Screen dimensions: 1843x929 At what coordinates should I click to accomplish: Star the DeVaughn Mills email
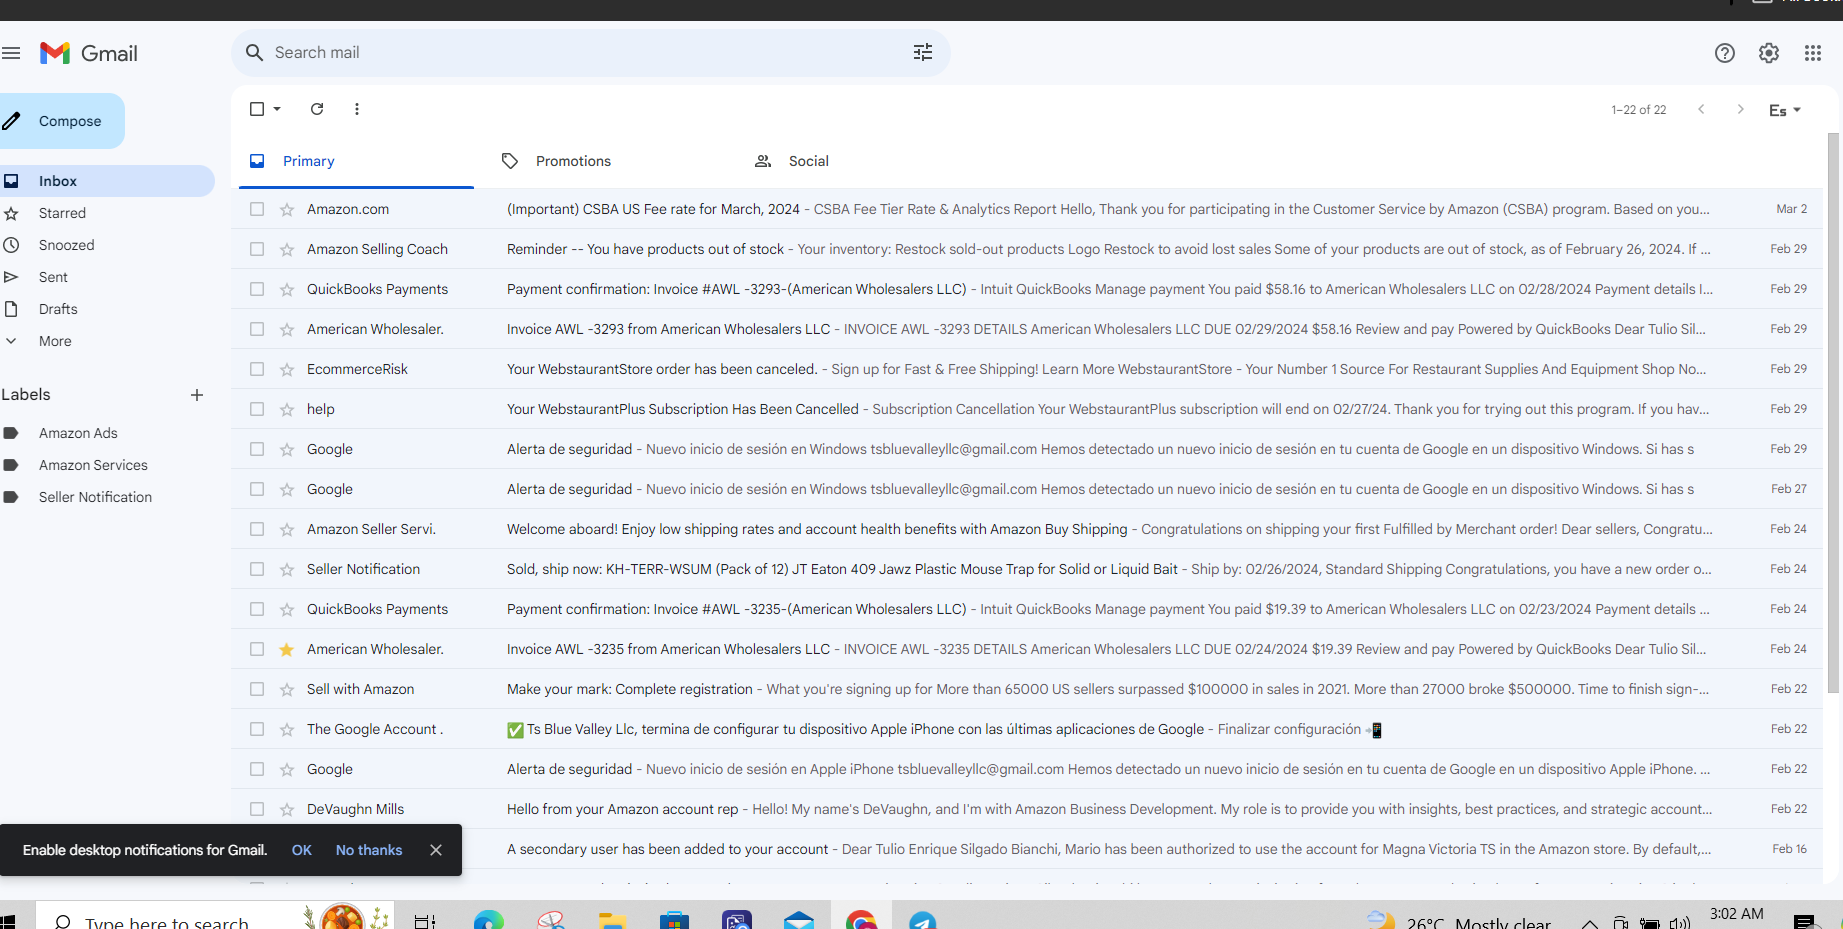pyautogui.click(x=287, y=809)
